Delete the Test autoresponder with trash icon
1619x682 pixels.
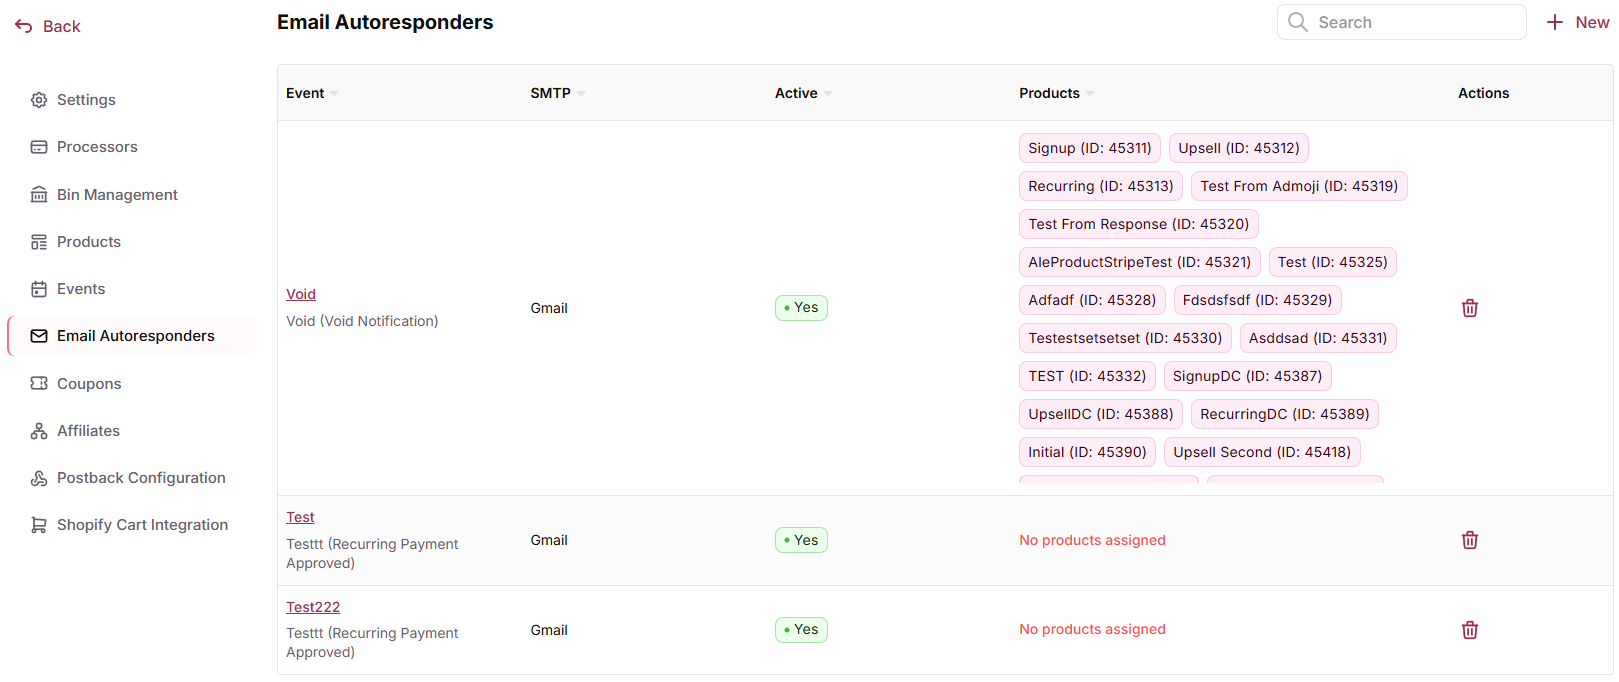tap(1470, 540)
